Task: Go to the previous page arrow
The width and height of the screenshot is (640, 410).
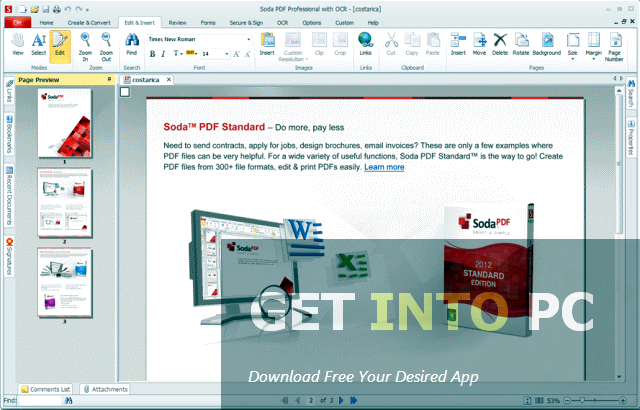Action: pos(297,401)
